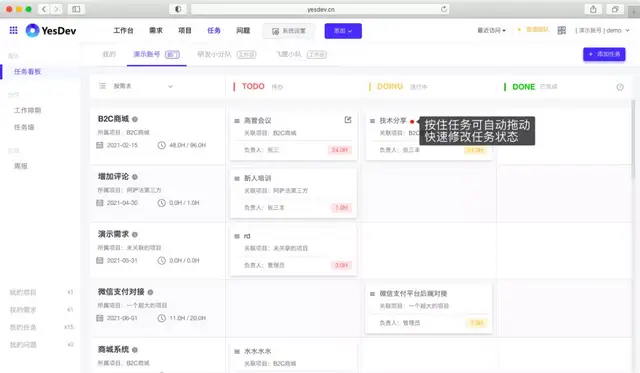Click the info dot beside 微信支付对接
The width and height of the screenshot is (640, 373).
(150, 292)
